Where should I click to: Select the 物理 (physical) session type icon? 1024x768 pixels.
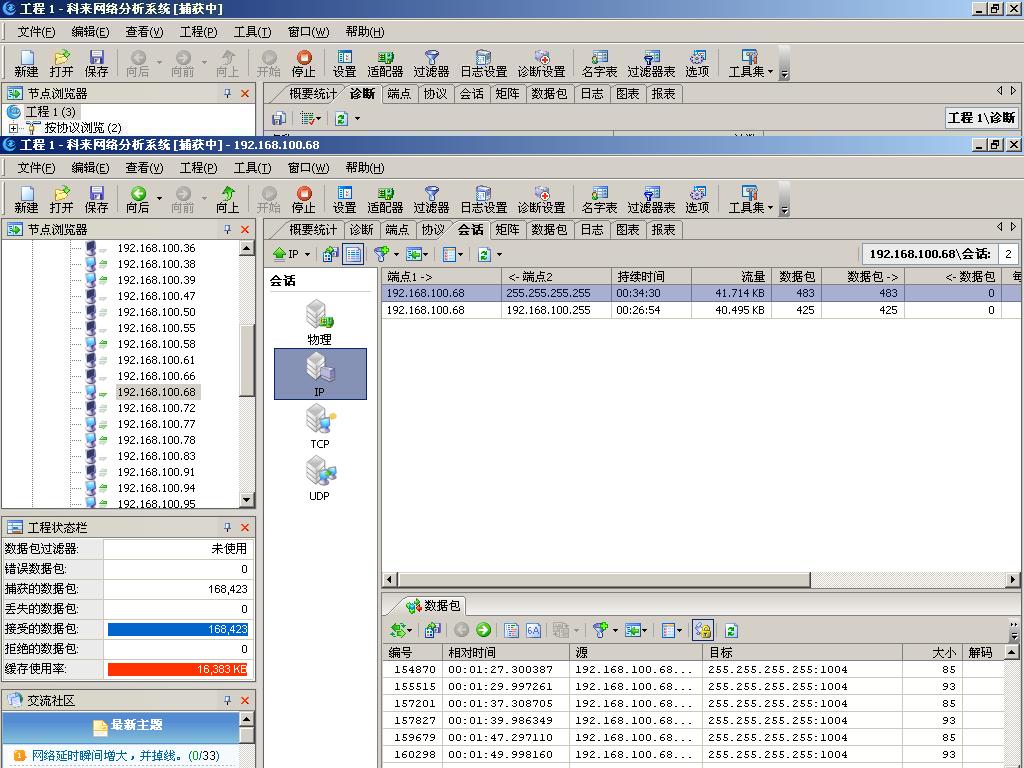[x=319, y=321]
